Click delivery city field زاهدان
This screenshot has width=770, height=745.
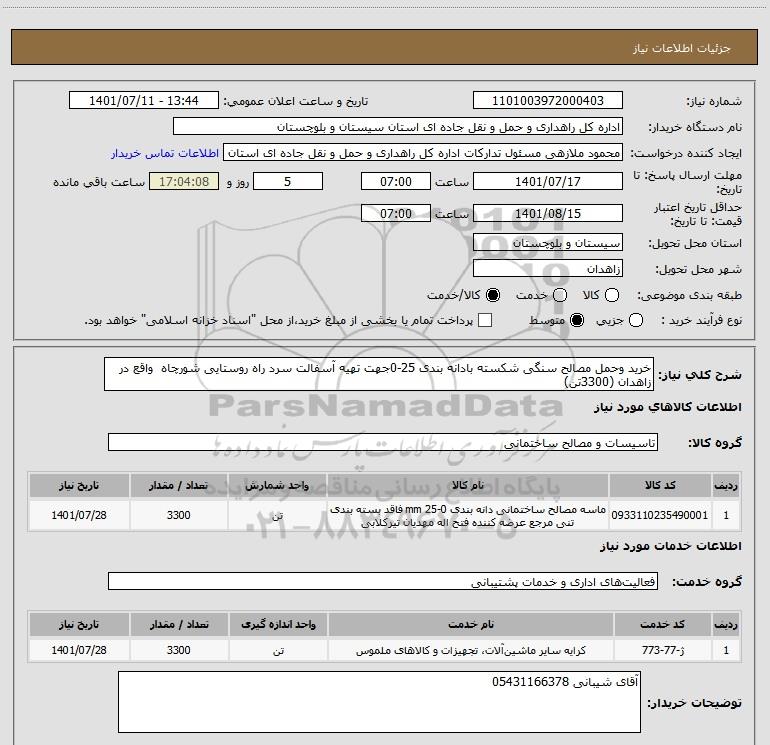tap(548, 269)
